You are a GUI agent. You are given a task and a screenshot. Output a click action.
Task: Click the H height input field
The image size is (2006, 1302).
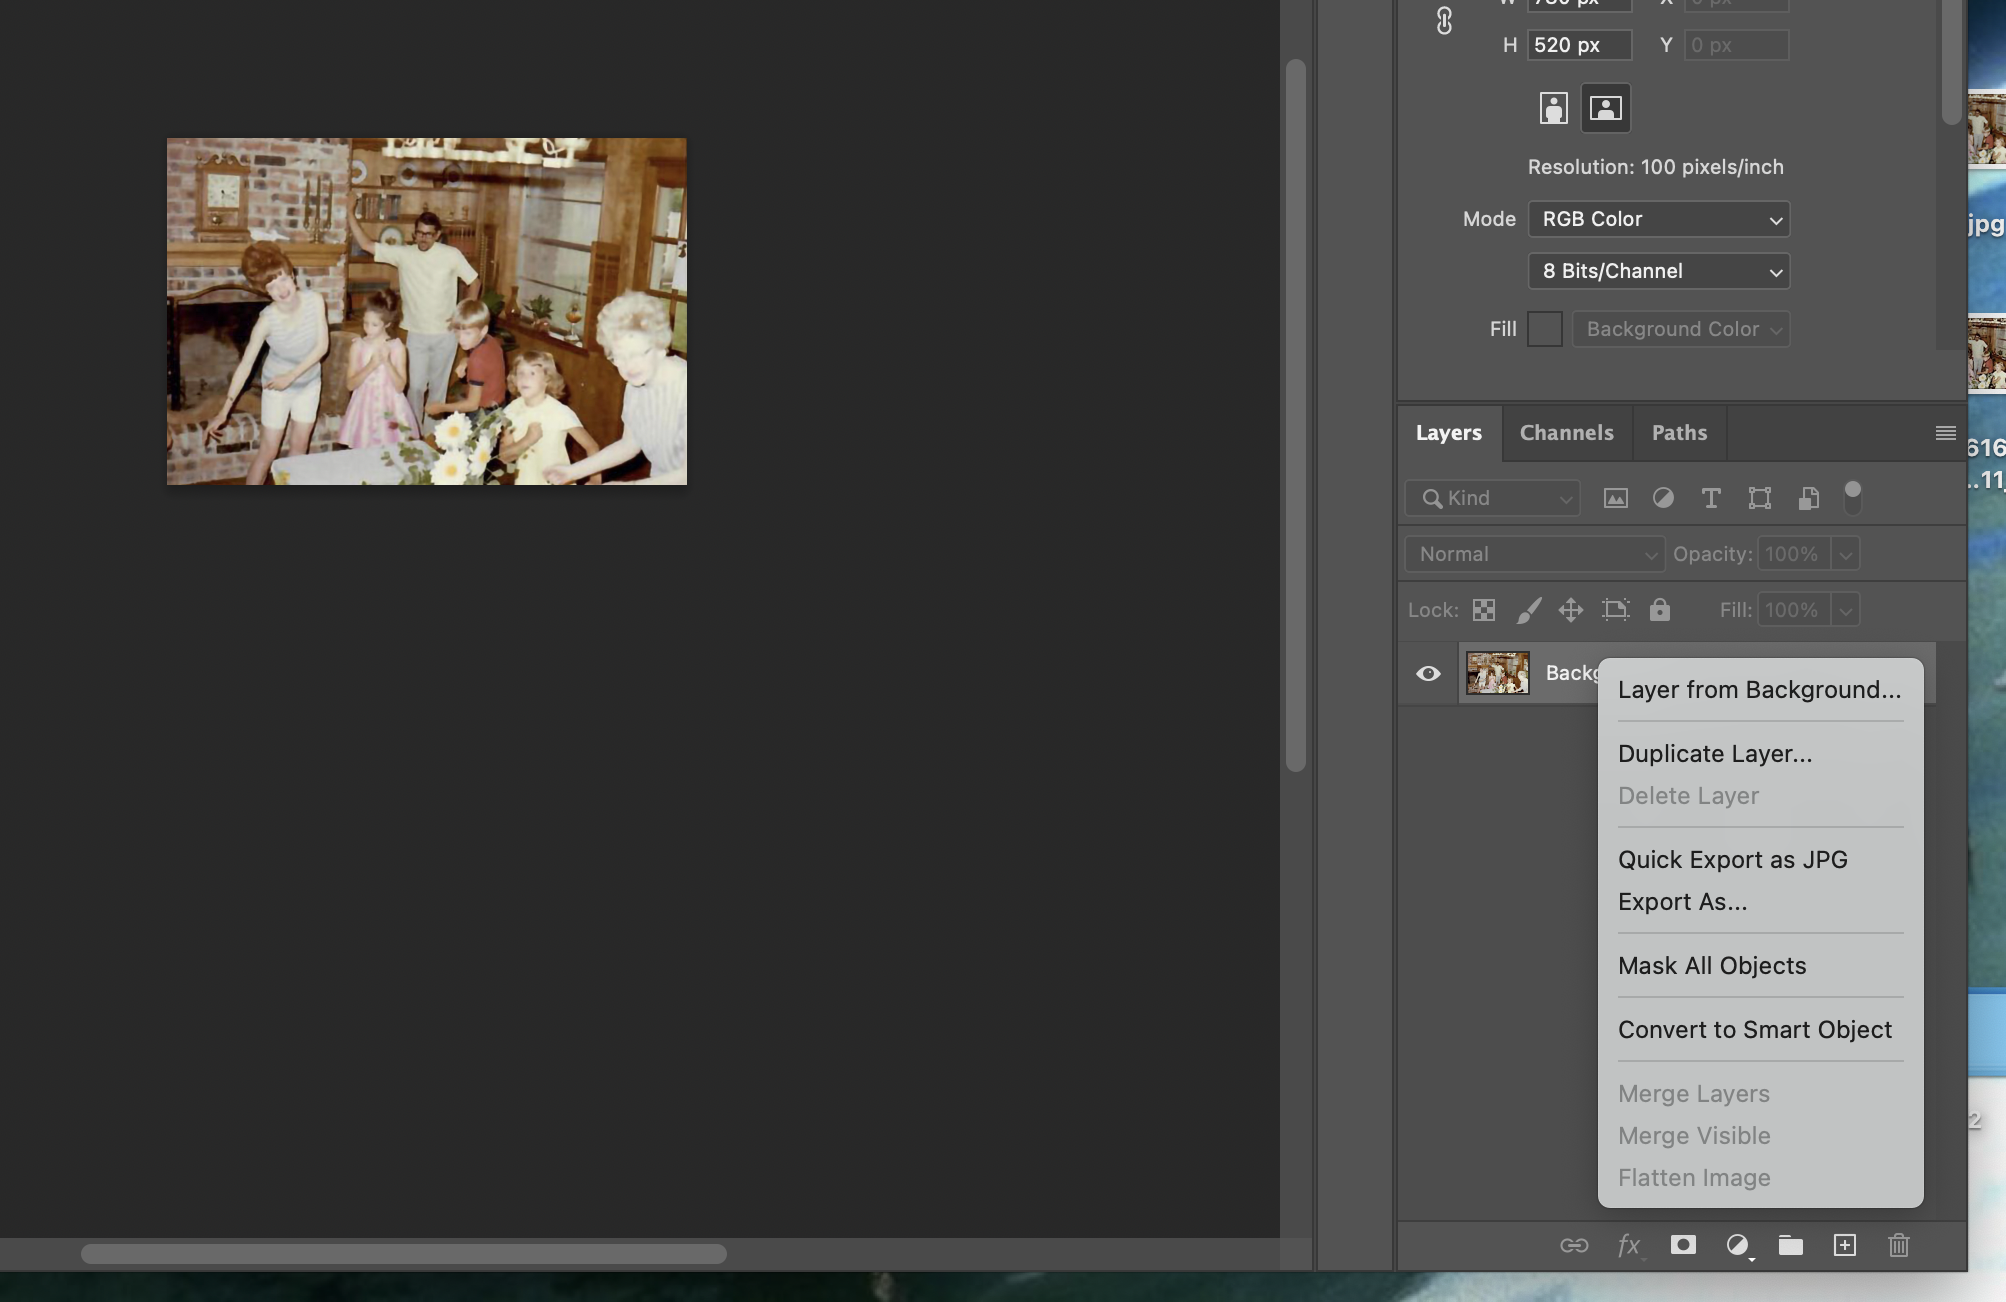[x=1578, y=45]
